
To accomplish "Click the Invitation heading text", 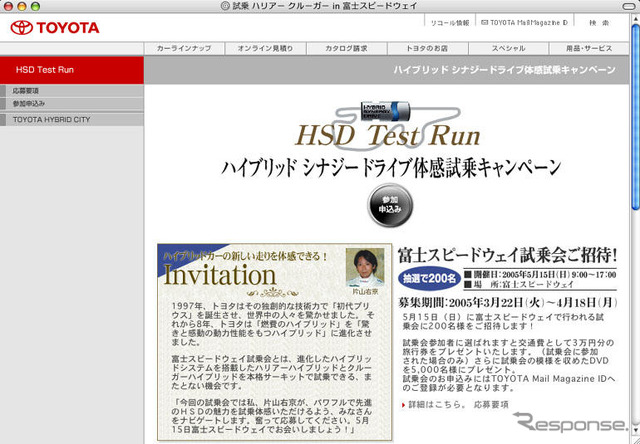I will click(x=220, y=275).
